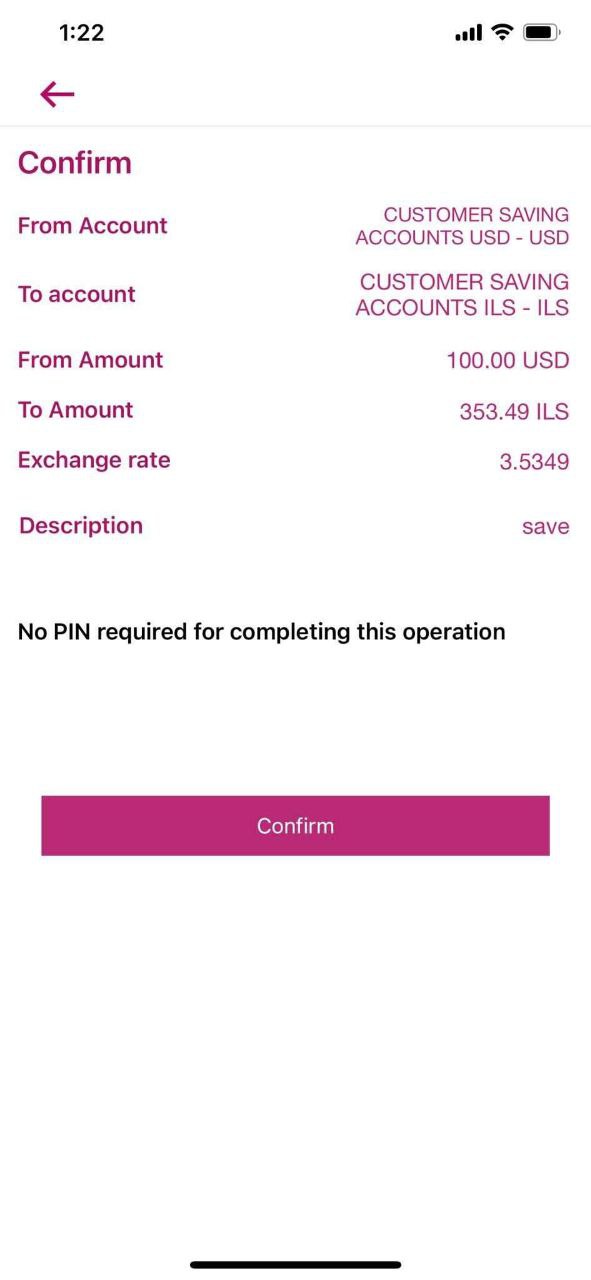Viewport: 591px width, 1280px height.
Task: Select the 3.5349 exchange rate value
Action: coord(534,462)
